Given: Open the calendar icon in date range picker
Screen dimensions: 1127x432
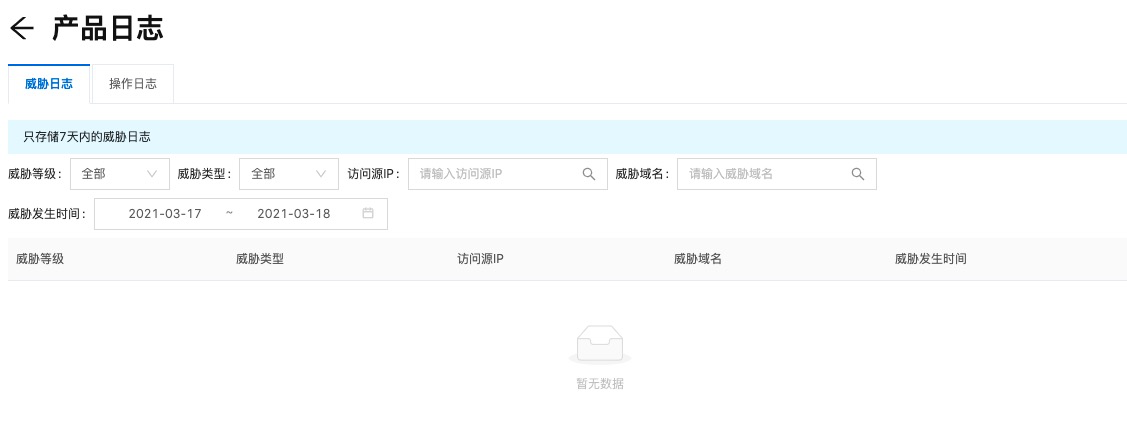Looking at the screenshot, I should pos(368,213).
